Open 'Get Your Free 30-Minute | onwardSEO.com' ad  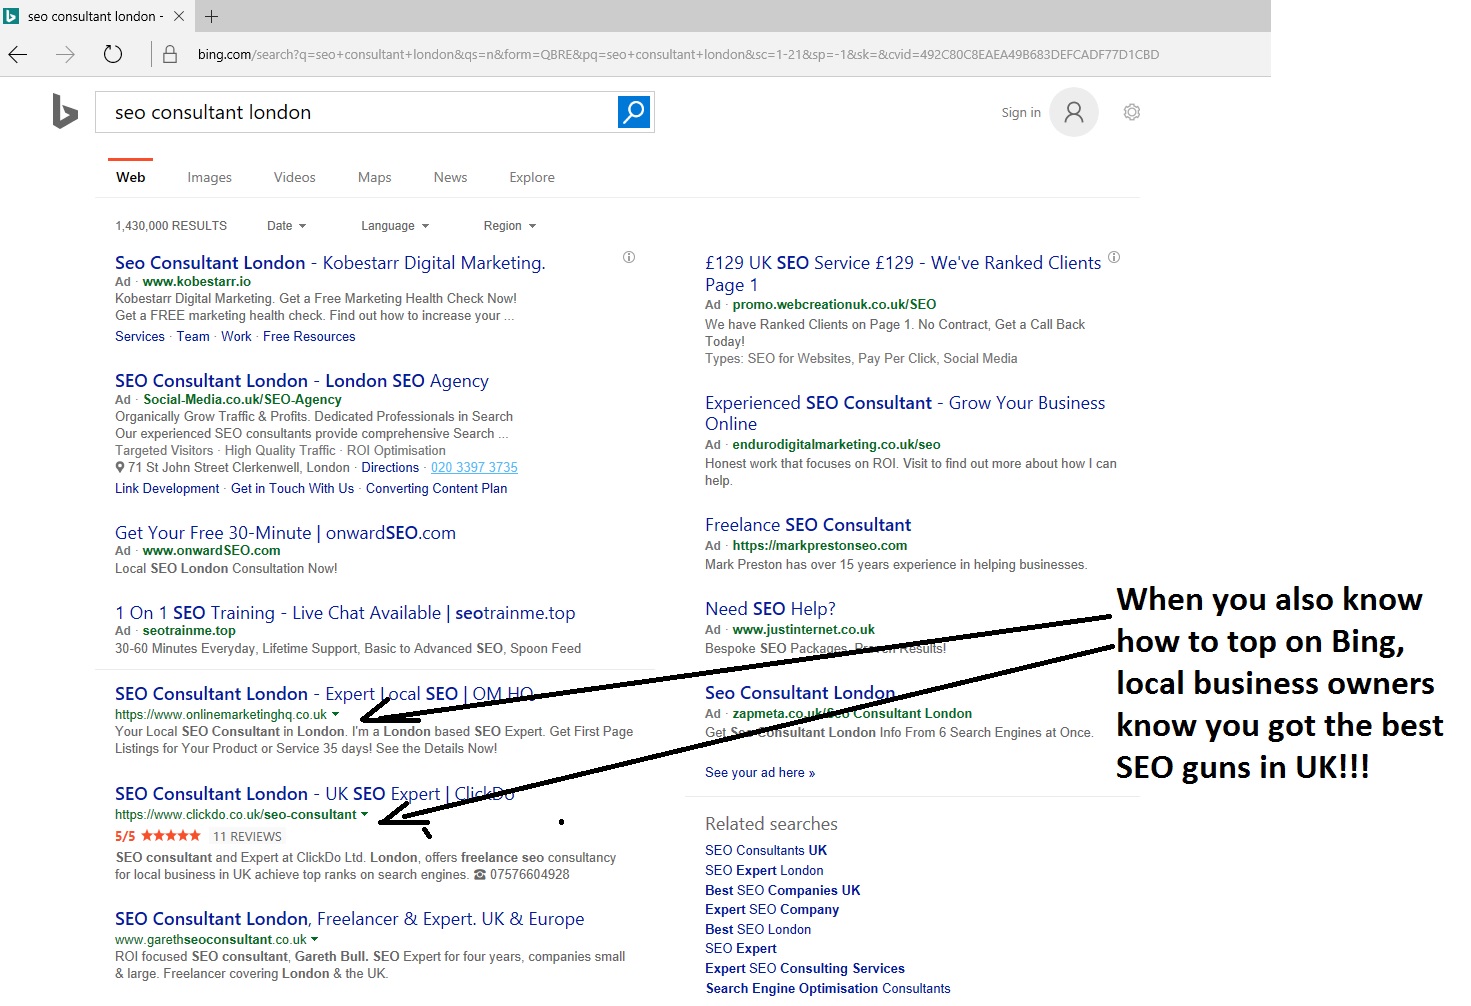point(285,533)
